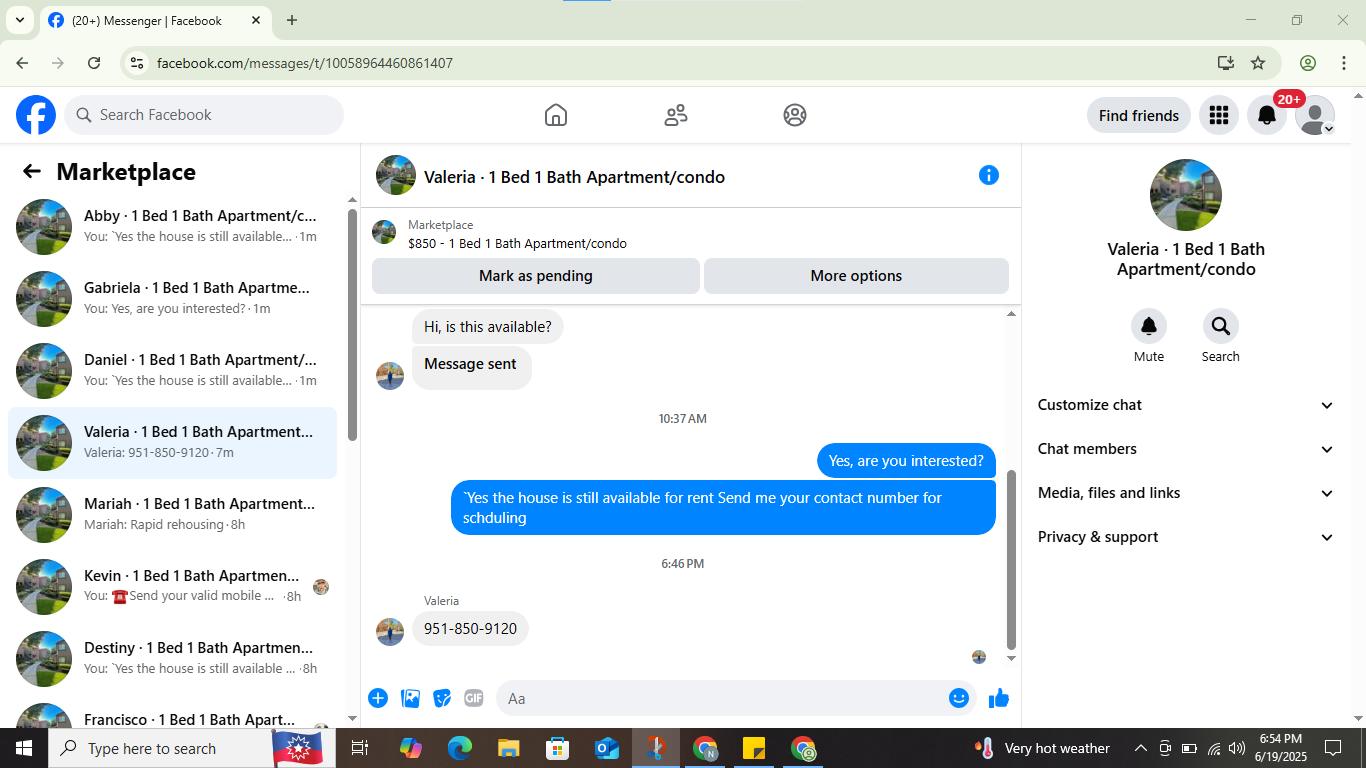This screenshot has width=1366, height=768.
Task: Click the chat messages scrollbar thumb
Action: click(x=1011, y=560)
